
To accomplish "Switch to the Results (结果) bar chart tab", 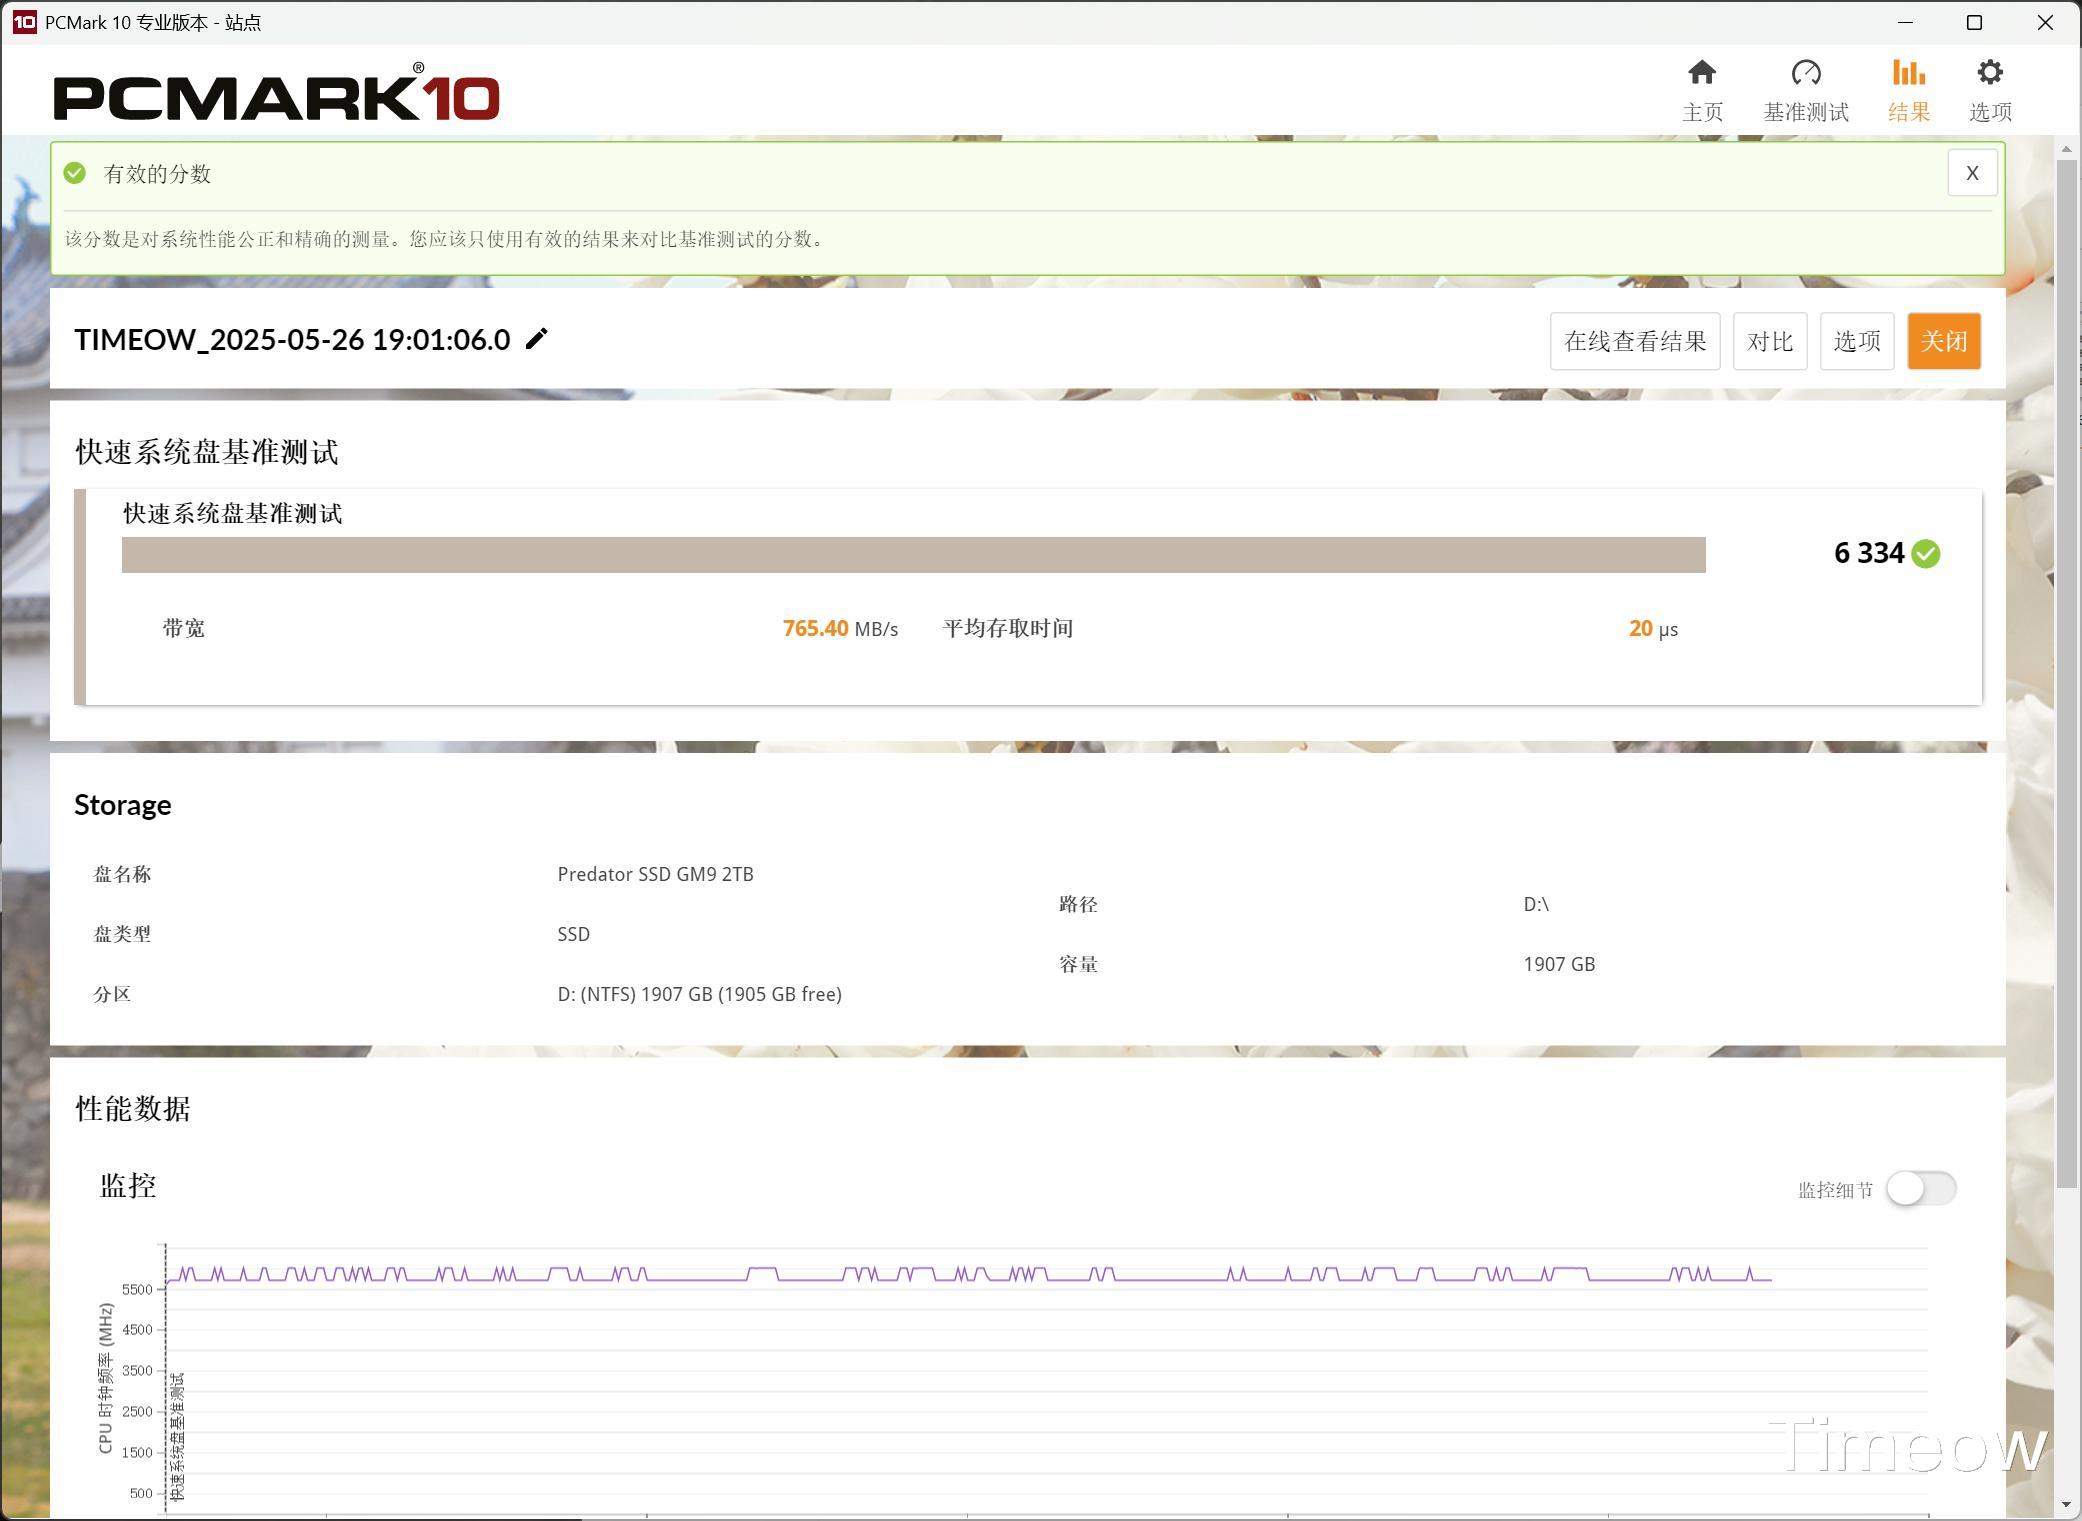I will click(x=1908, y=74).
